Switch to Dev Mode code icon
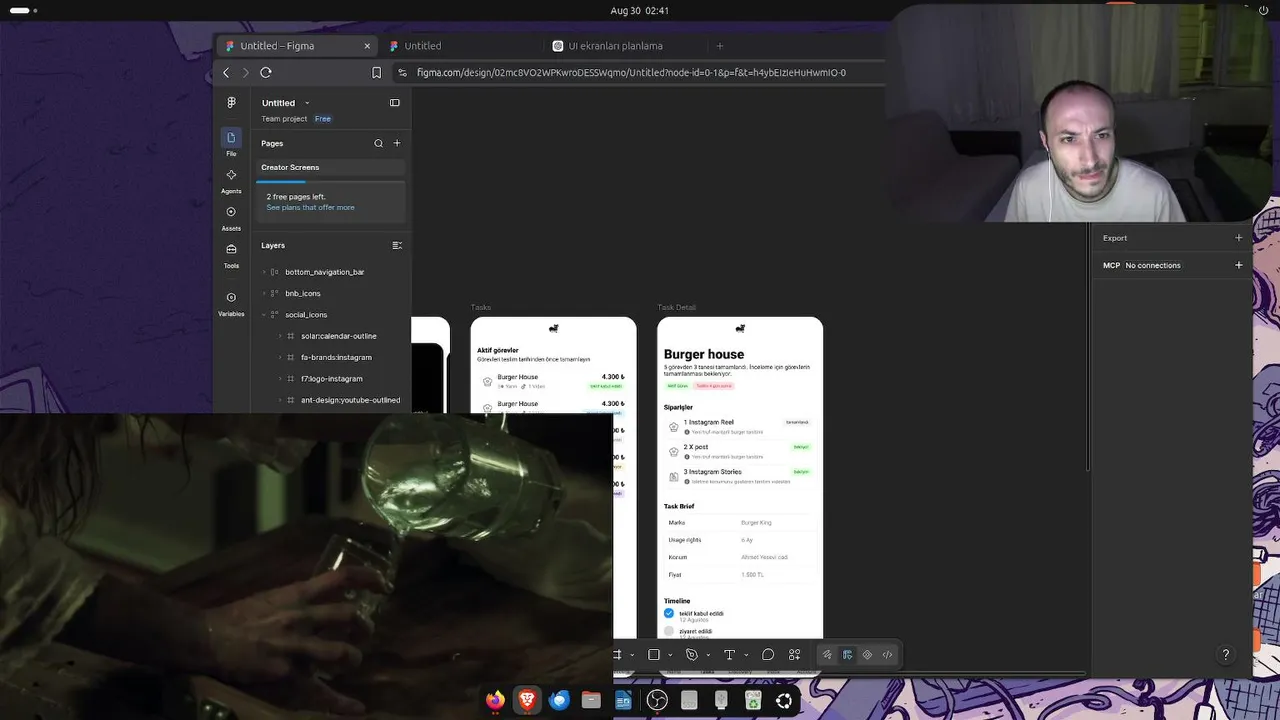Image resolution: width=1280 pixels, height=720 pixels. click(887, 655)
